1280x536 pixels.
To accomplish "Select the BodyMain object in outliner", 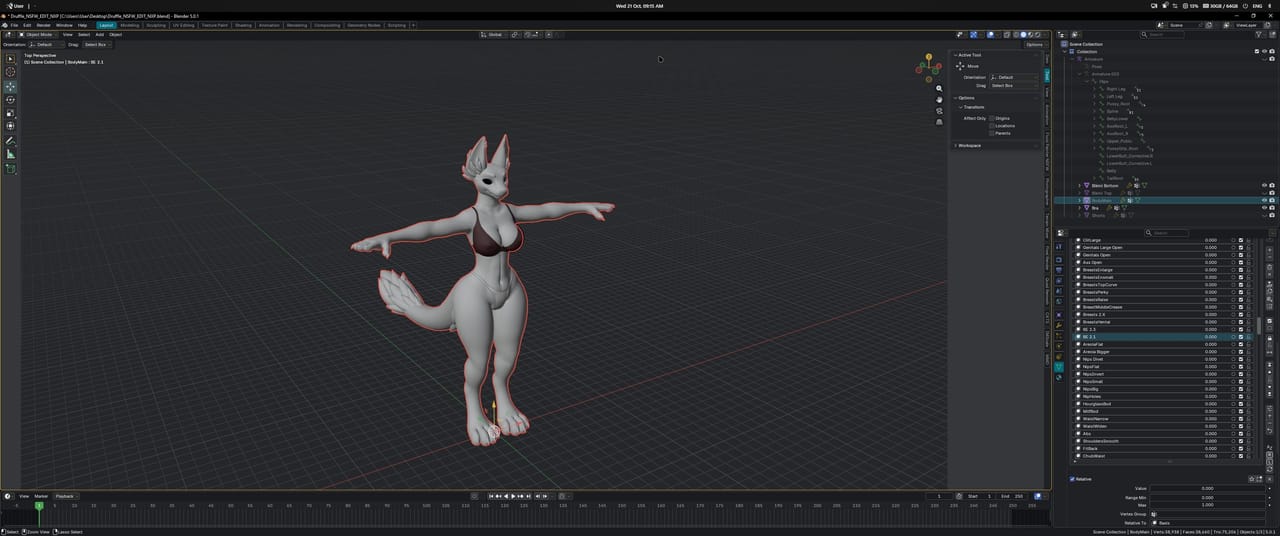I will 1101,200.
